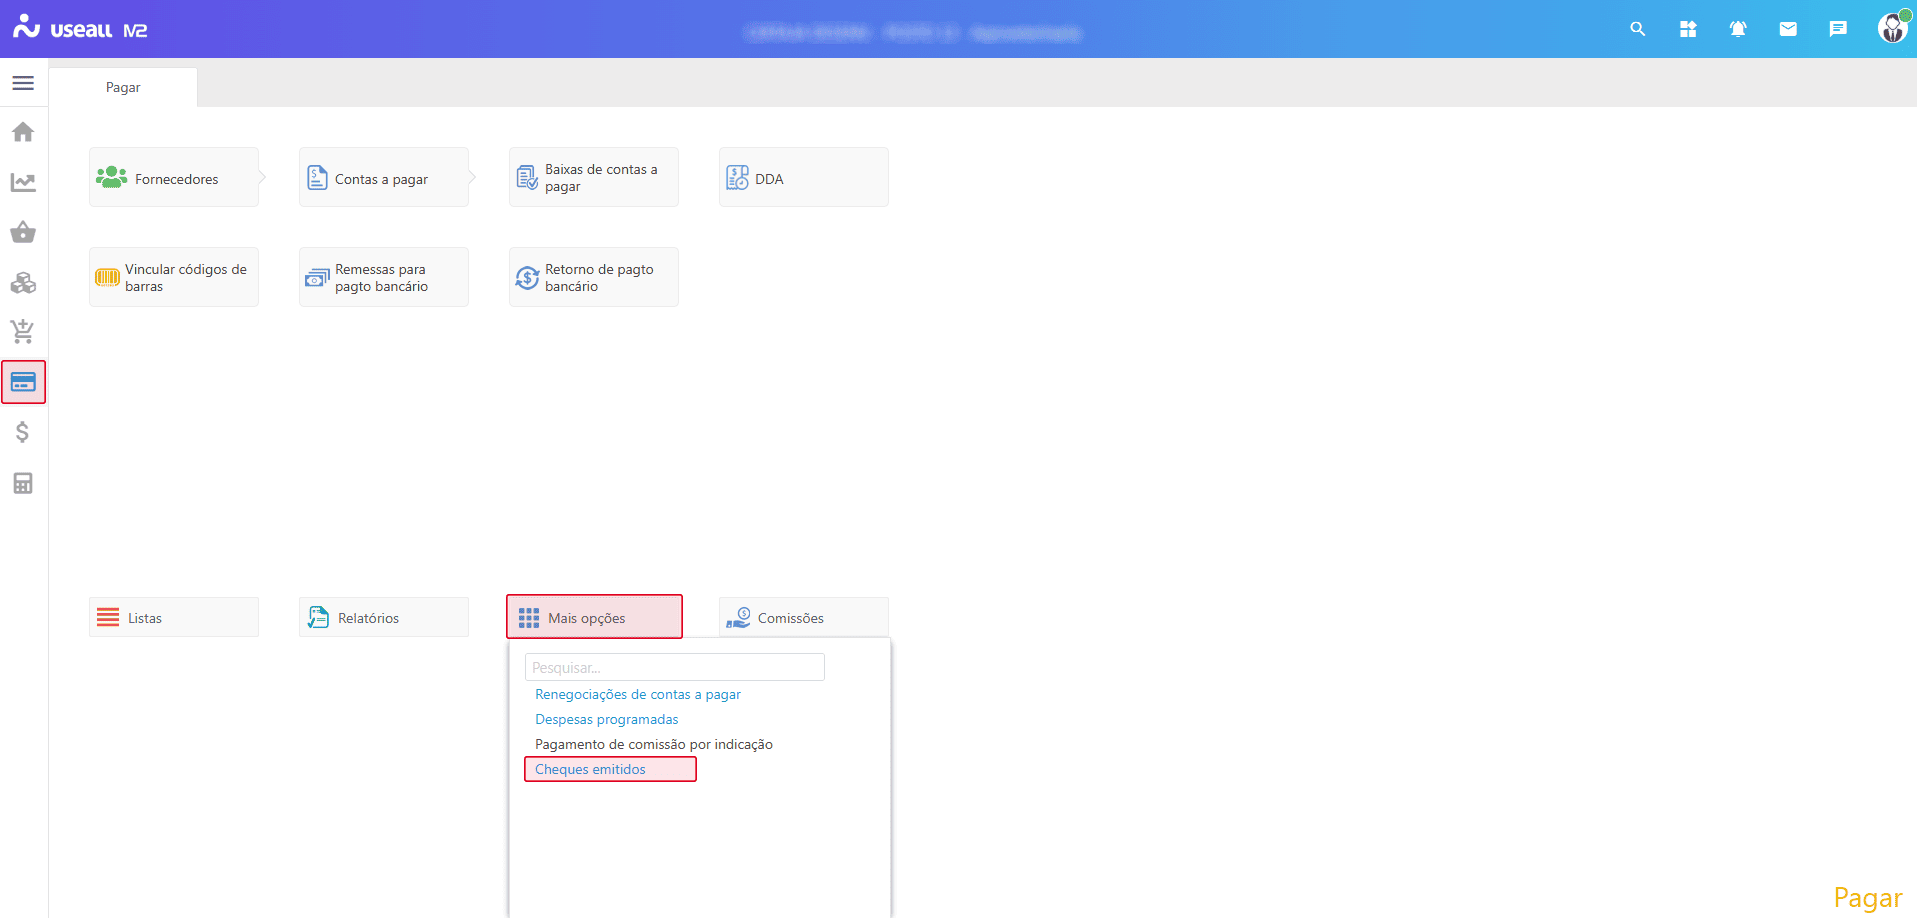This screenshot has width=1917, height=918.
Task: Open the Contas a pagar tile
Action: 384,178
